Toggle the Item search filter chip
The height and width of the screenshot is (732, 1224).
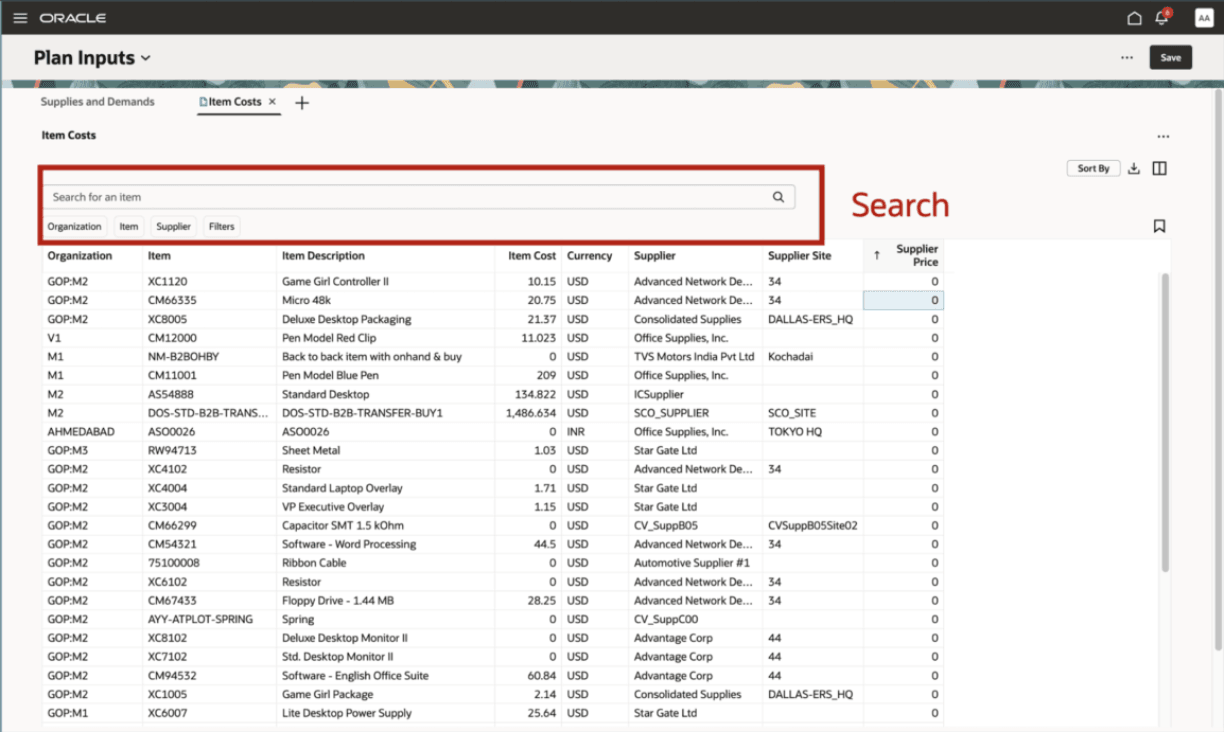tap(128, 226)
